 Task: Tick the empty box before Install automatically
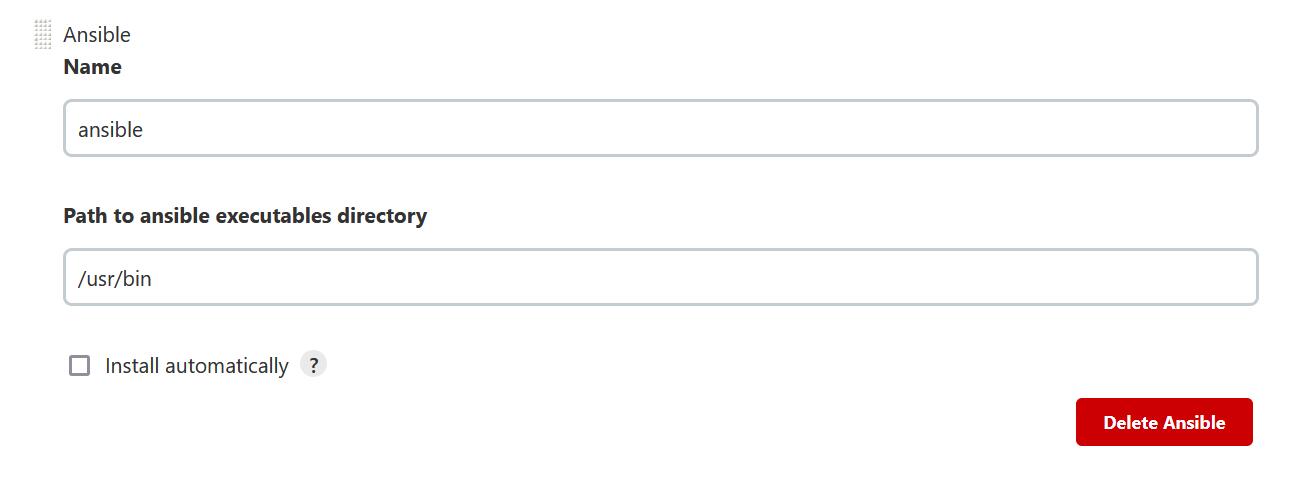pos(79,365)
